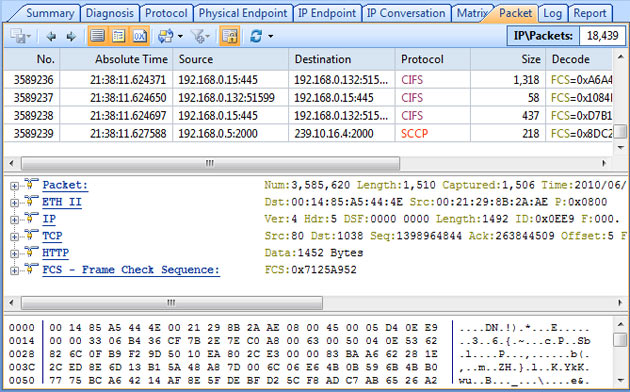This screenshot has height=392, width=630.
Task: Toggle the auto-scroll lock button
Action: coord(229,36)
